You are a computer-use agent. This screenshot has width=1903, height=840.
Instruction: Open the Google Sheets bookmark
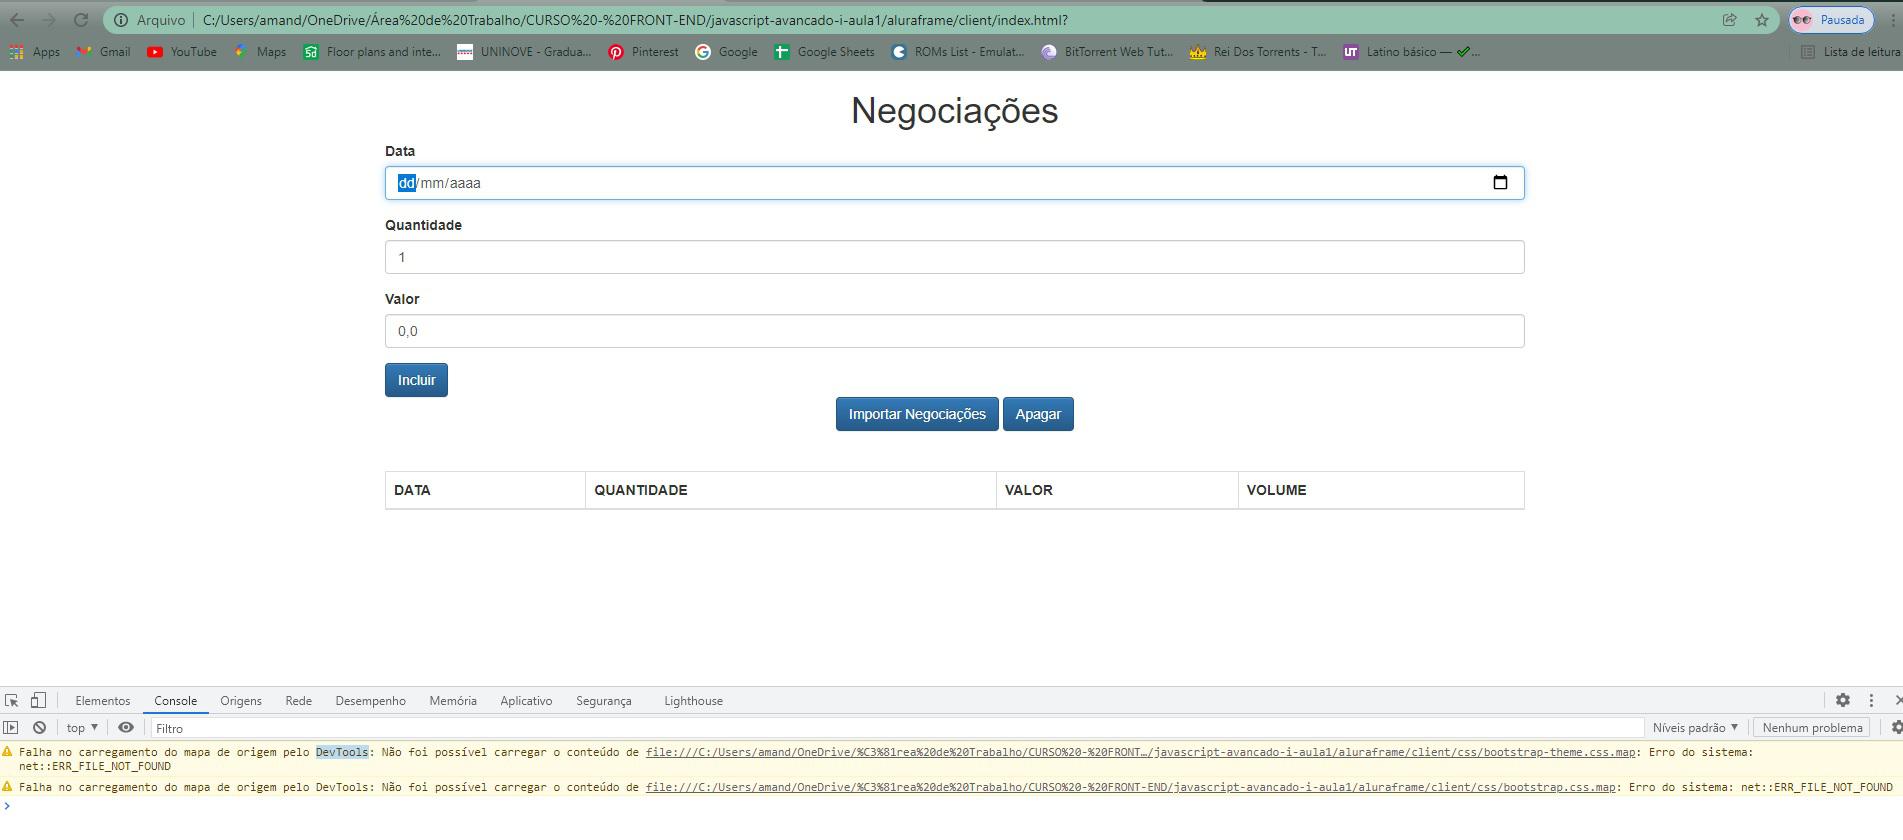click(824, 52)
